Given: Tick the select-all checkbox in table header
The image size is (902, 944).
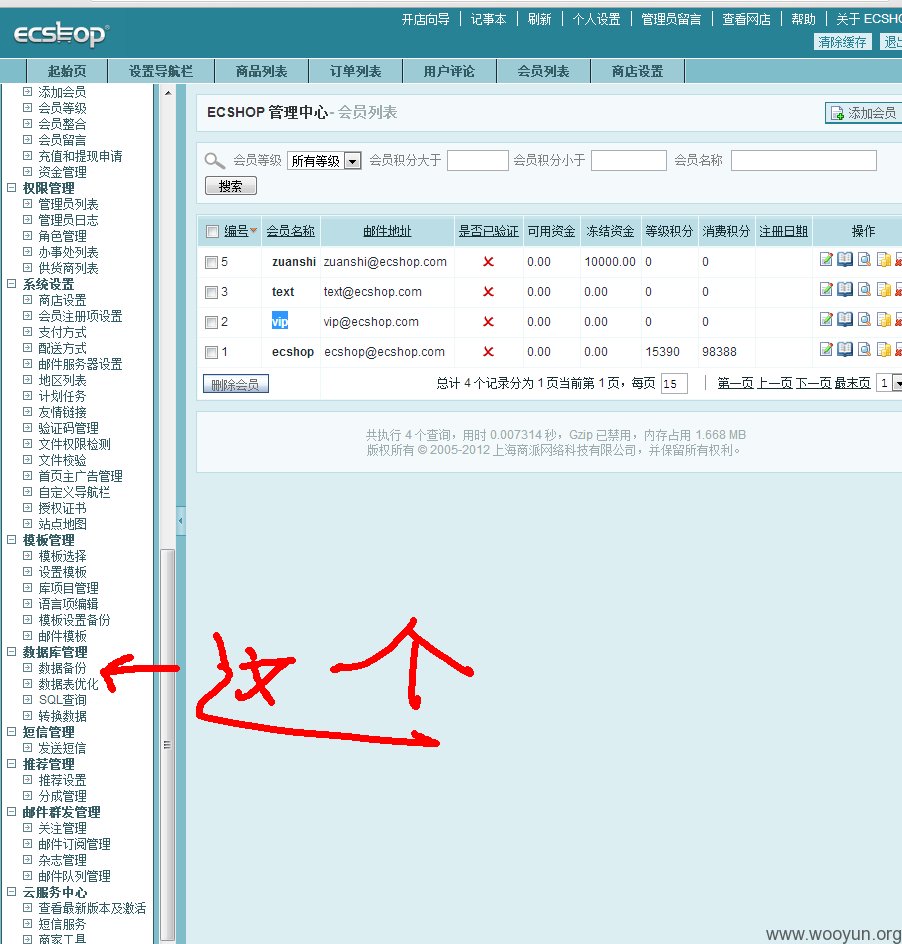Looking at the screenshot, I should tap(212, 232).
